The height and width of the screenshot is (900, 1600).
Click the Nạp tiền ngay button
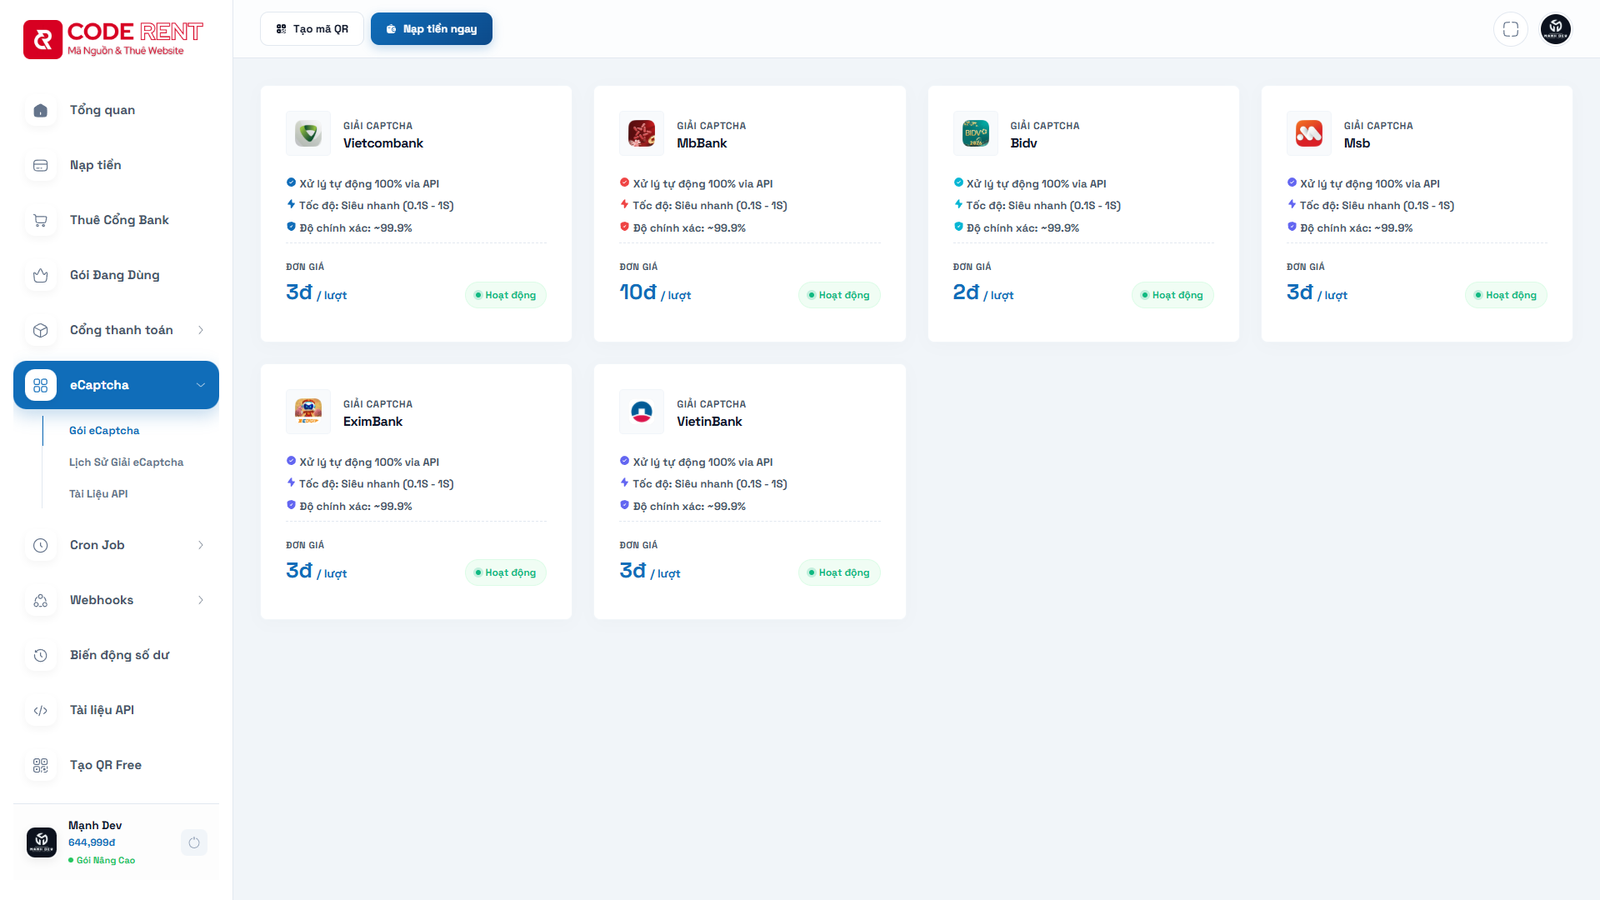pyautogui.click(x=431, y=29)
